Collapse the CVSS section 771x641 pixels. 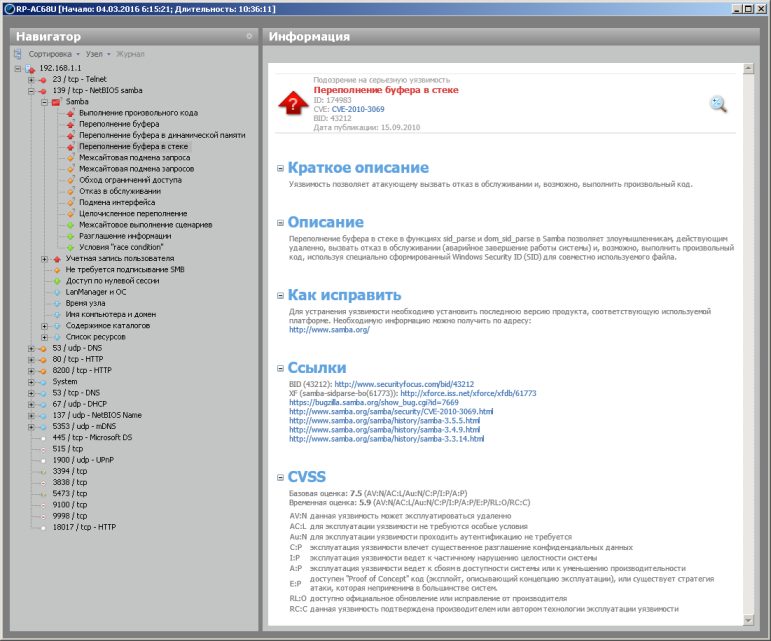pyautogui.click(x=280, y=477)
